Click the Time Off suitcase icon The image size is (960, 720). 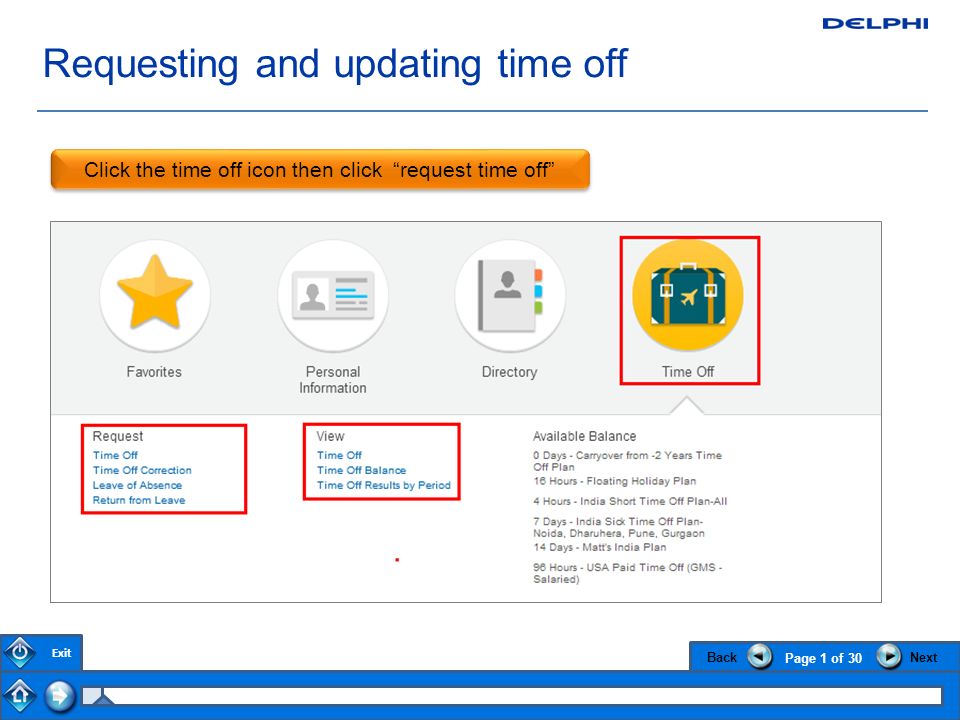point(688,294)
